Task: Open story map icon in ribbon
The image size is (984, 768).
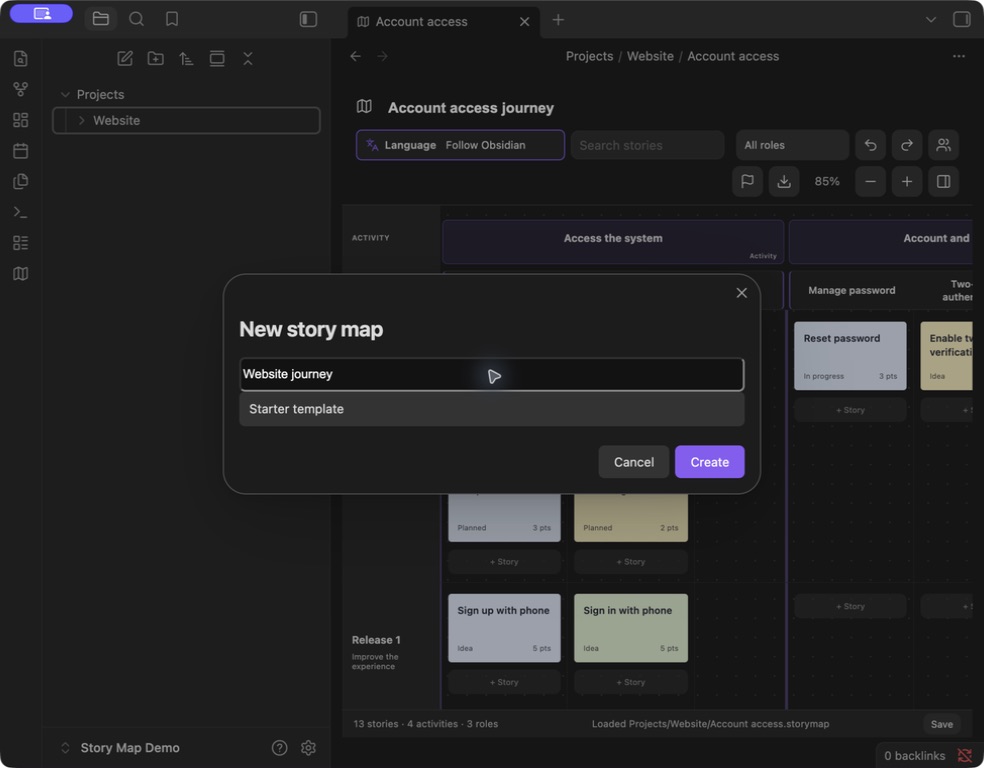Action: (x=21, y=274)
